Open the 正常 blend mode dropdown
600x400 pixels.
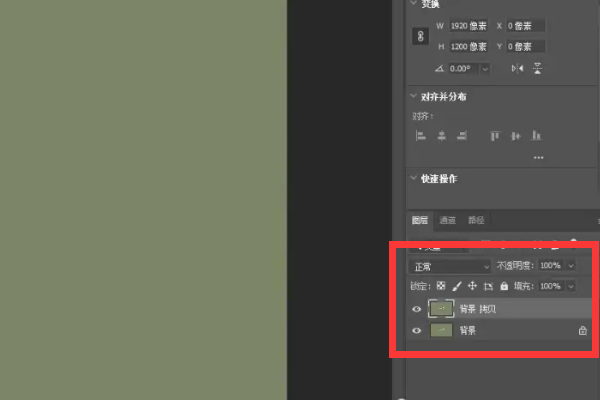coord(450,266)
